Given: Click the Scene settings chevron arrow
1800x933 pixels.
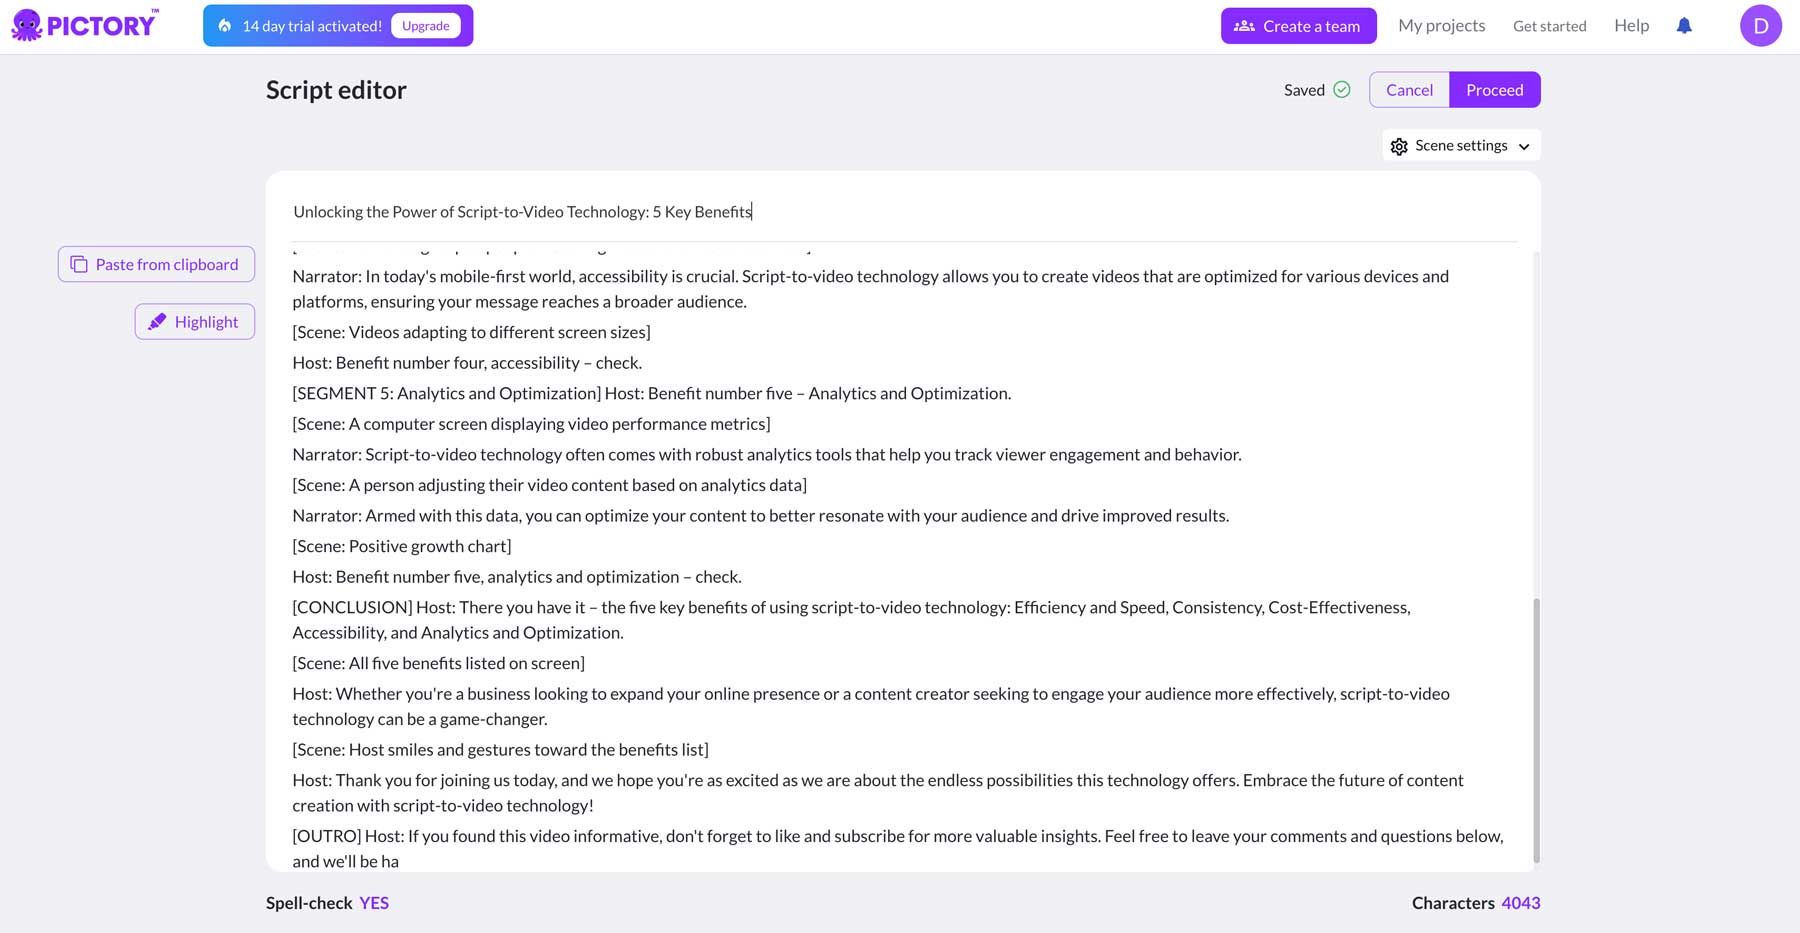Looking at the screenshot, I should pos(1524,147).
